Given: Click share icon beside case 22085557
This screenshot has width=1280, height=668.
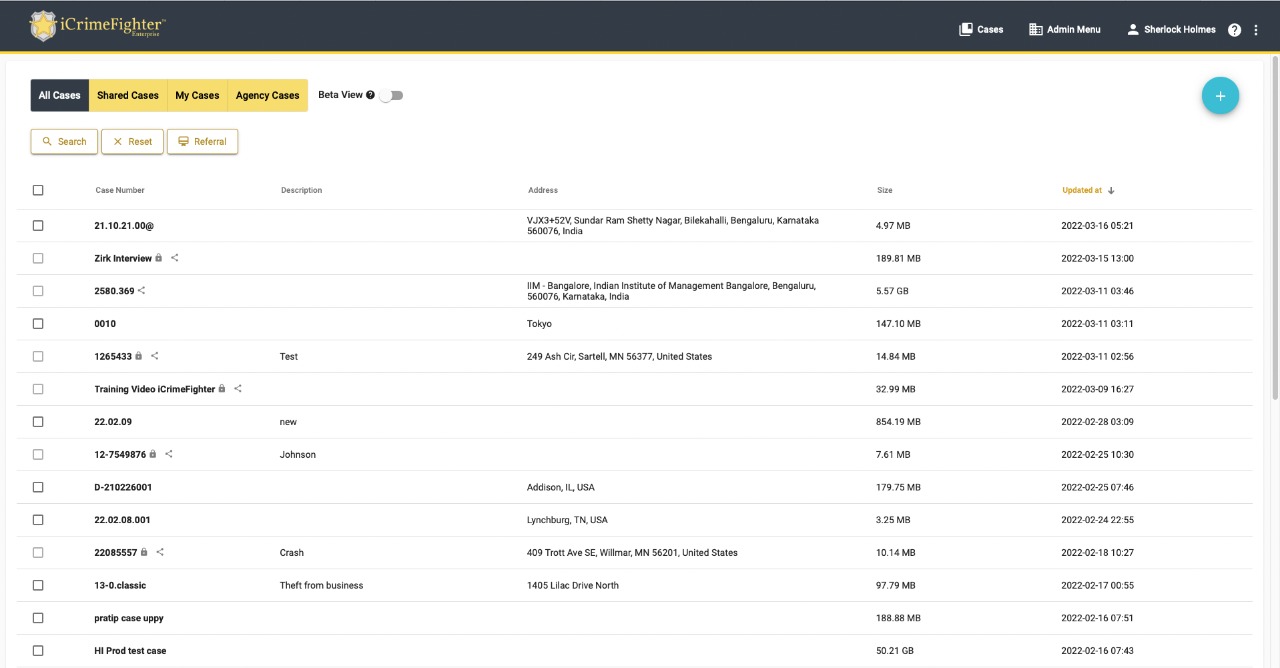Looking at the screenshot, I should (160, 552).
